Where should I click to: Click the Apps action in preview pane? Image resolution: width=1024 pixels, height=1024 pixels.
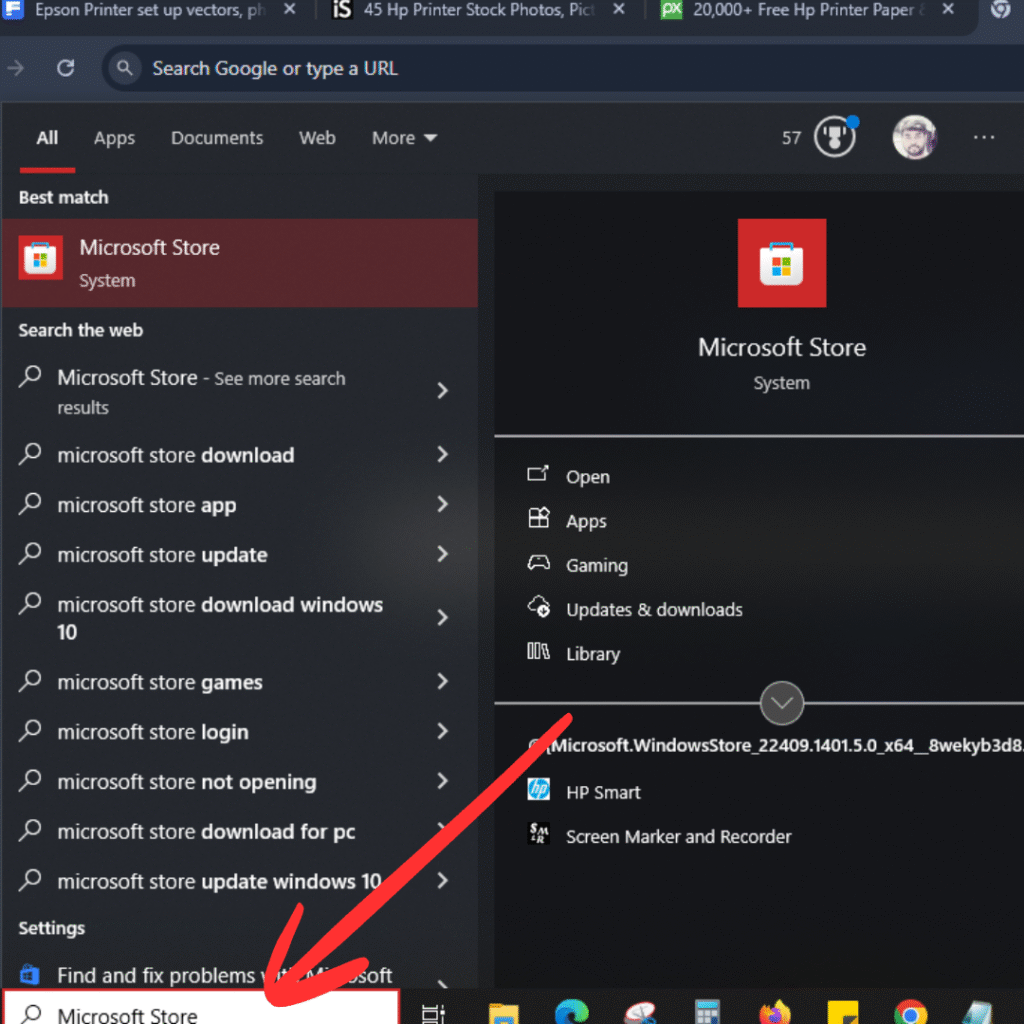[586, 521]
